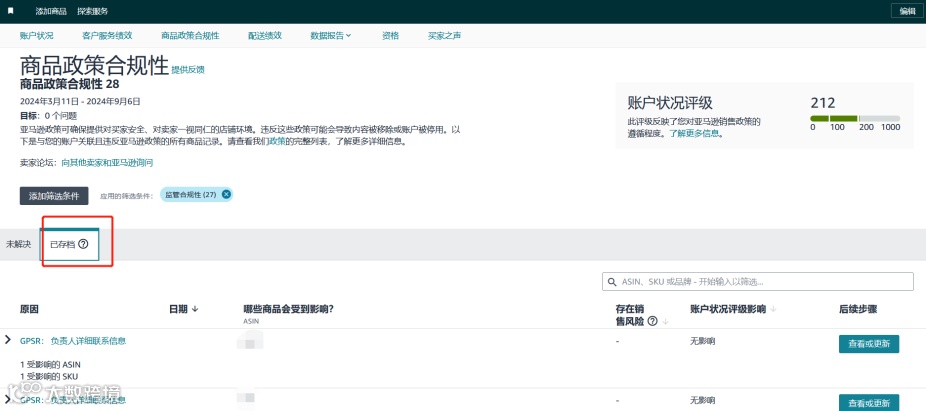This screenshot has height=411, width=926.
Task: Open 提供反馈 link
Action: point(188,70)
